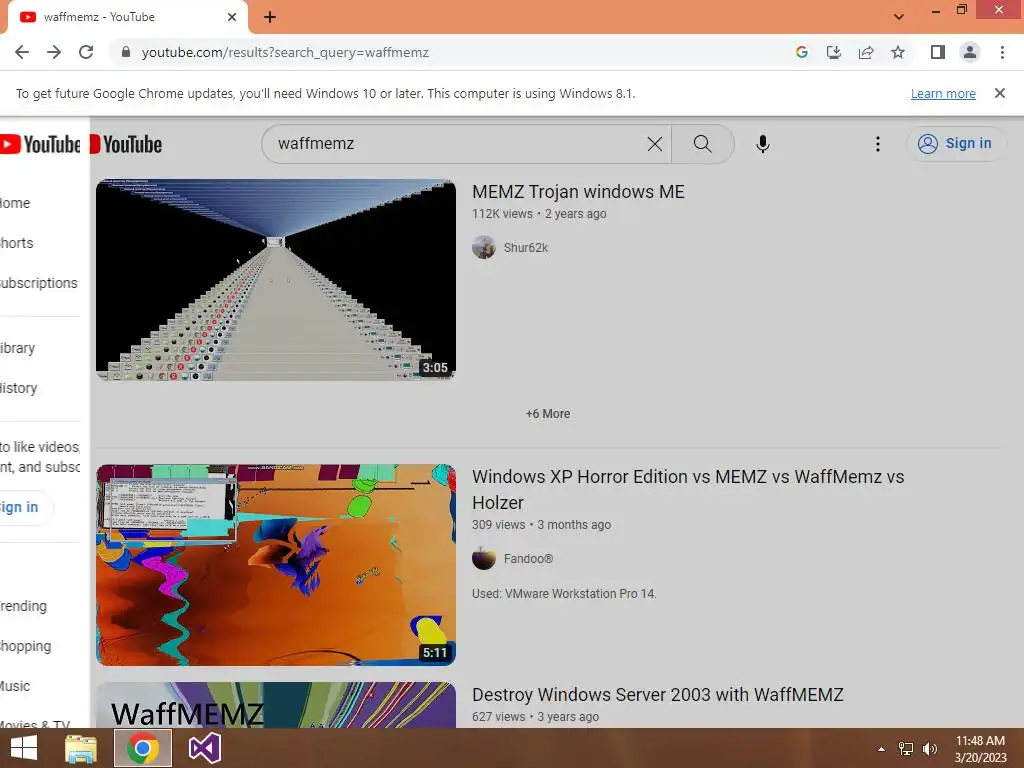
Task: Click the install app icon in the address bar
Action: pyautogui.click(x=834, y=52)
